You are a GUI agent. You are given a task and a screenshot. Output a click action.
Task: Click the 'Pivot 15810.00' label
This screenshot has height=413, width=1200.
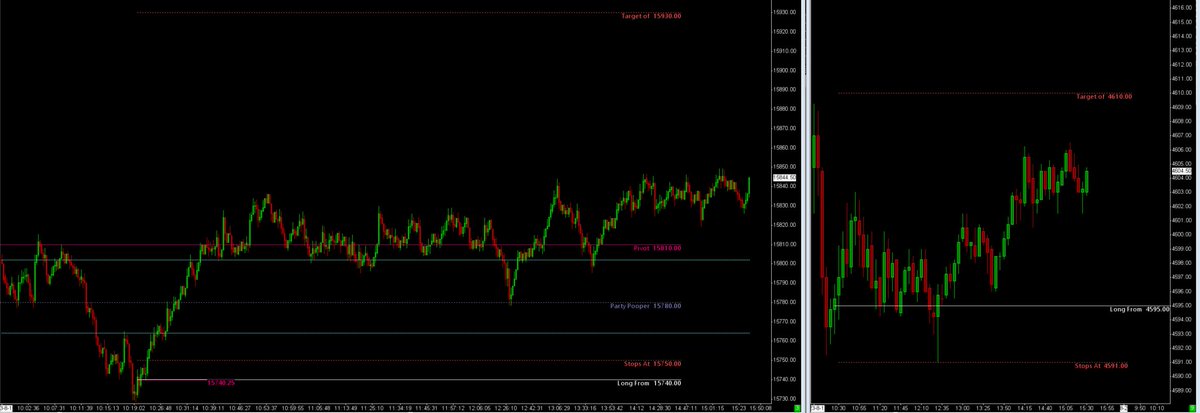pos(657,247)
